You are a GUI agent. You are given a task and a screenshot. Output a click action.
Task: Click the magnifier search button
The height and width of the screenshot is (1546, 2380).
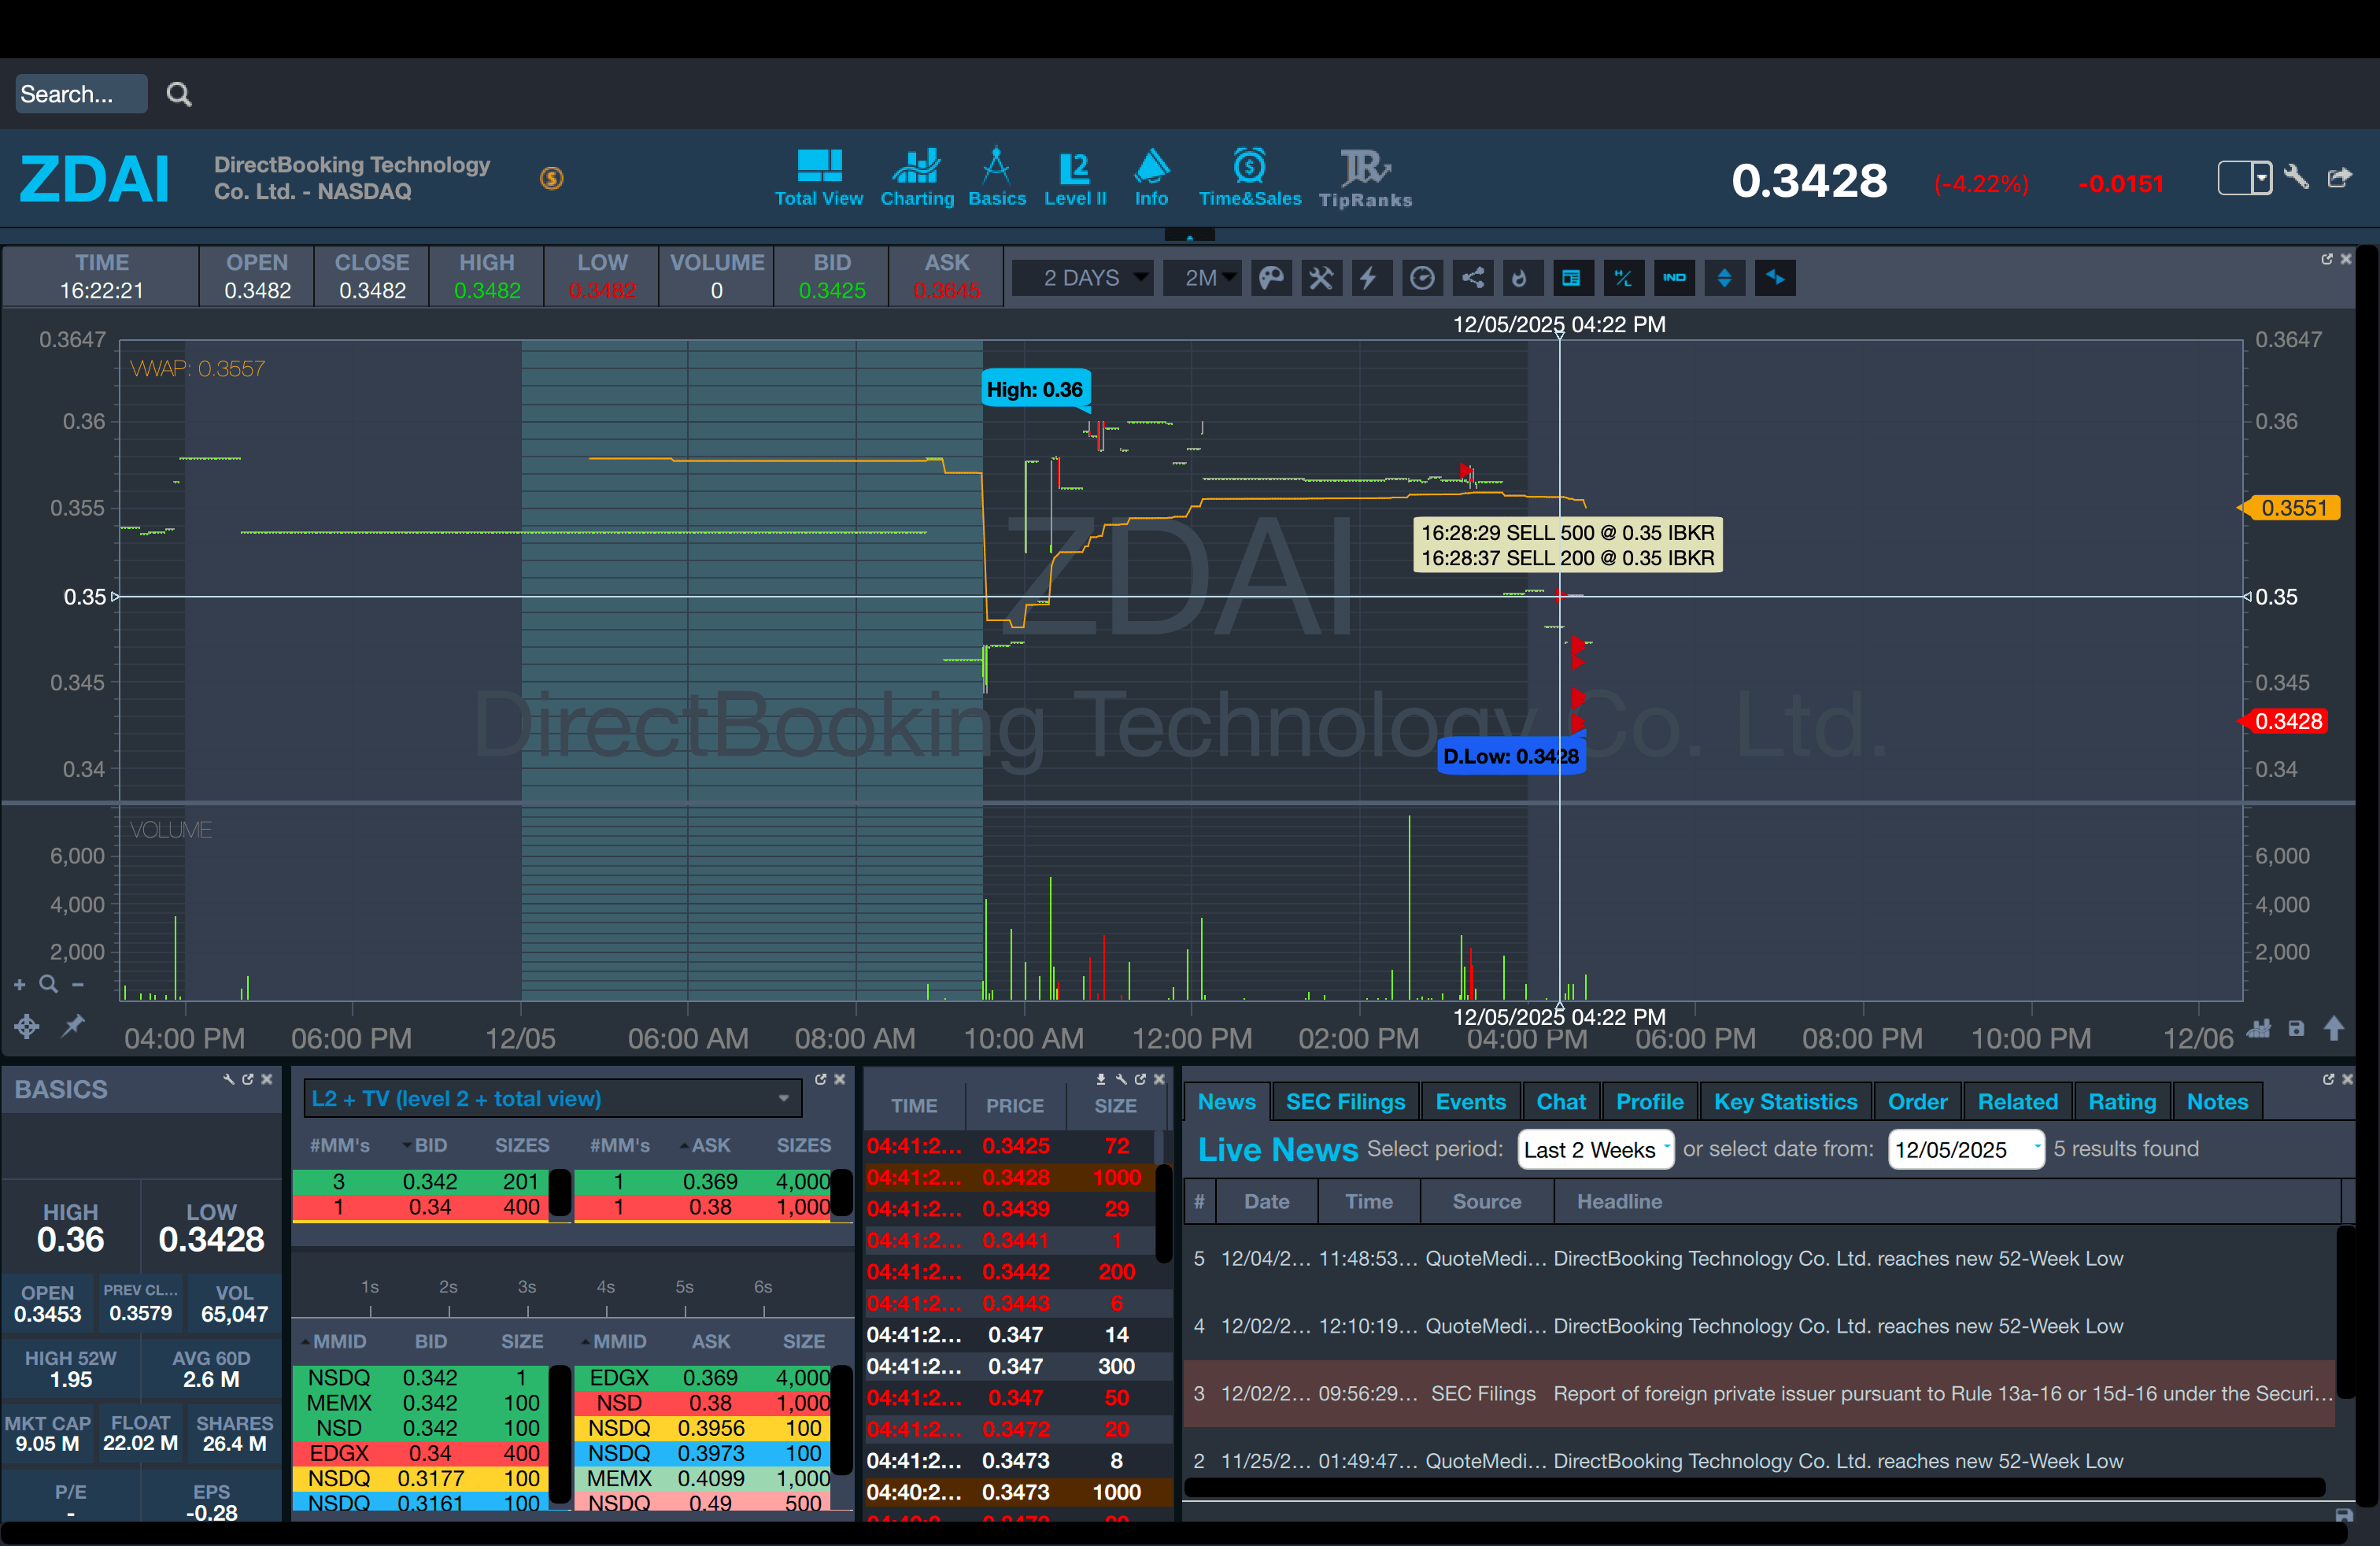[x=179, y=94]
